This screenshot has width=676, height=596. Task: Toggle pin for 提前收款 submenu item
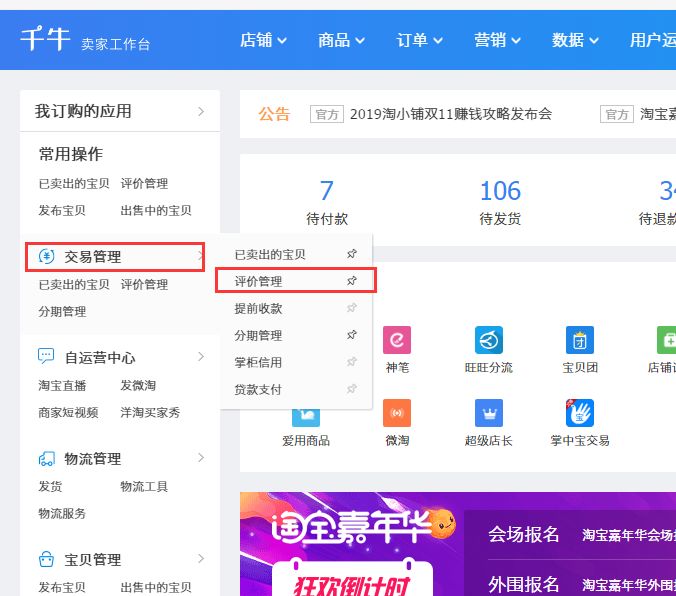tap(352, 308)
